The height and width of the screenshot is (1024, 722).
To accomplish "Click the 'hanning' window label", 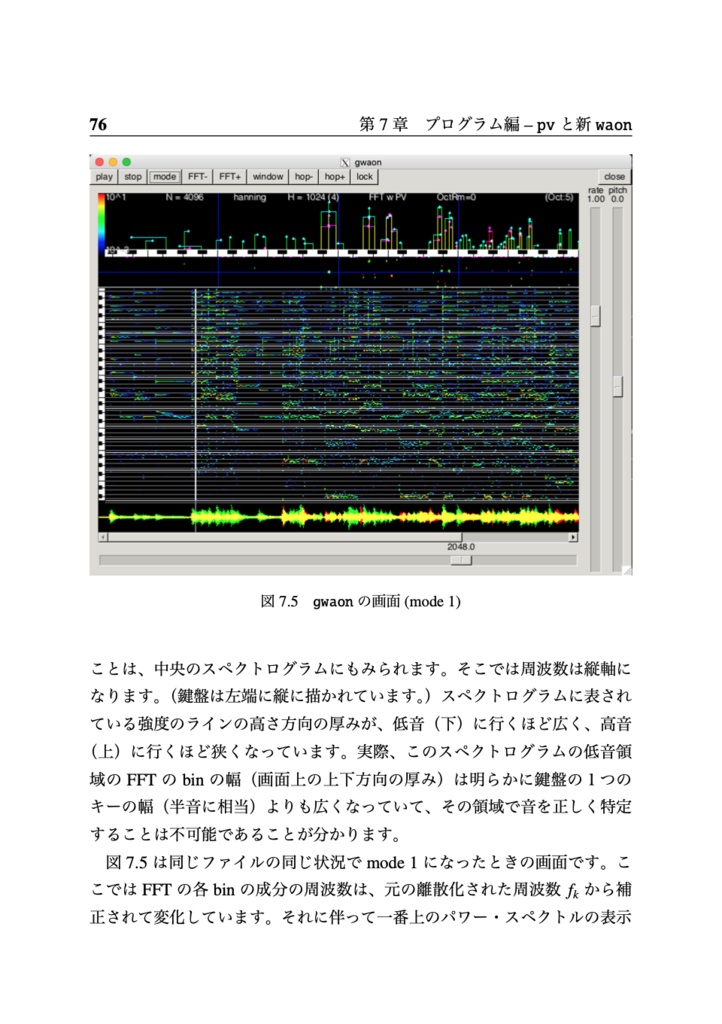I will click(x=250, y=197).
